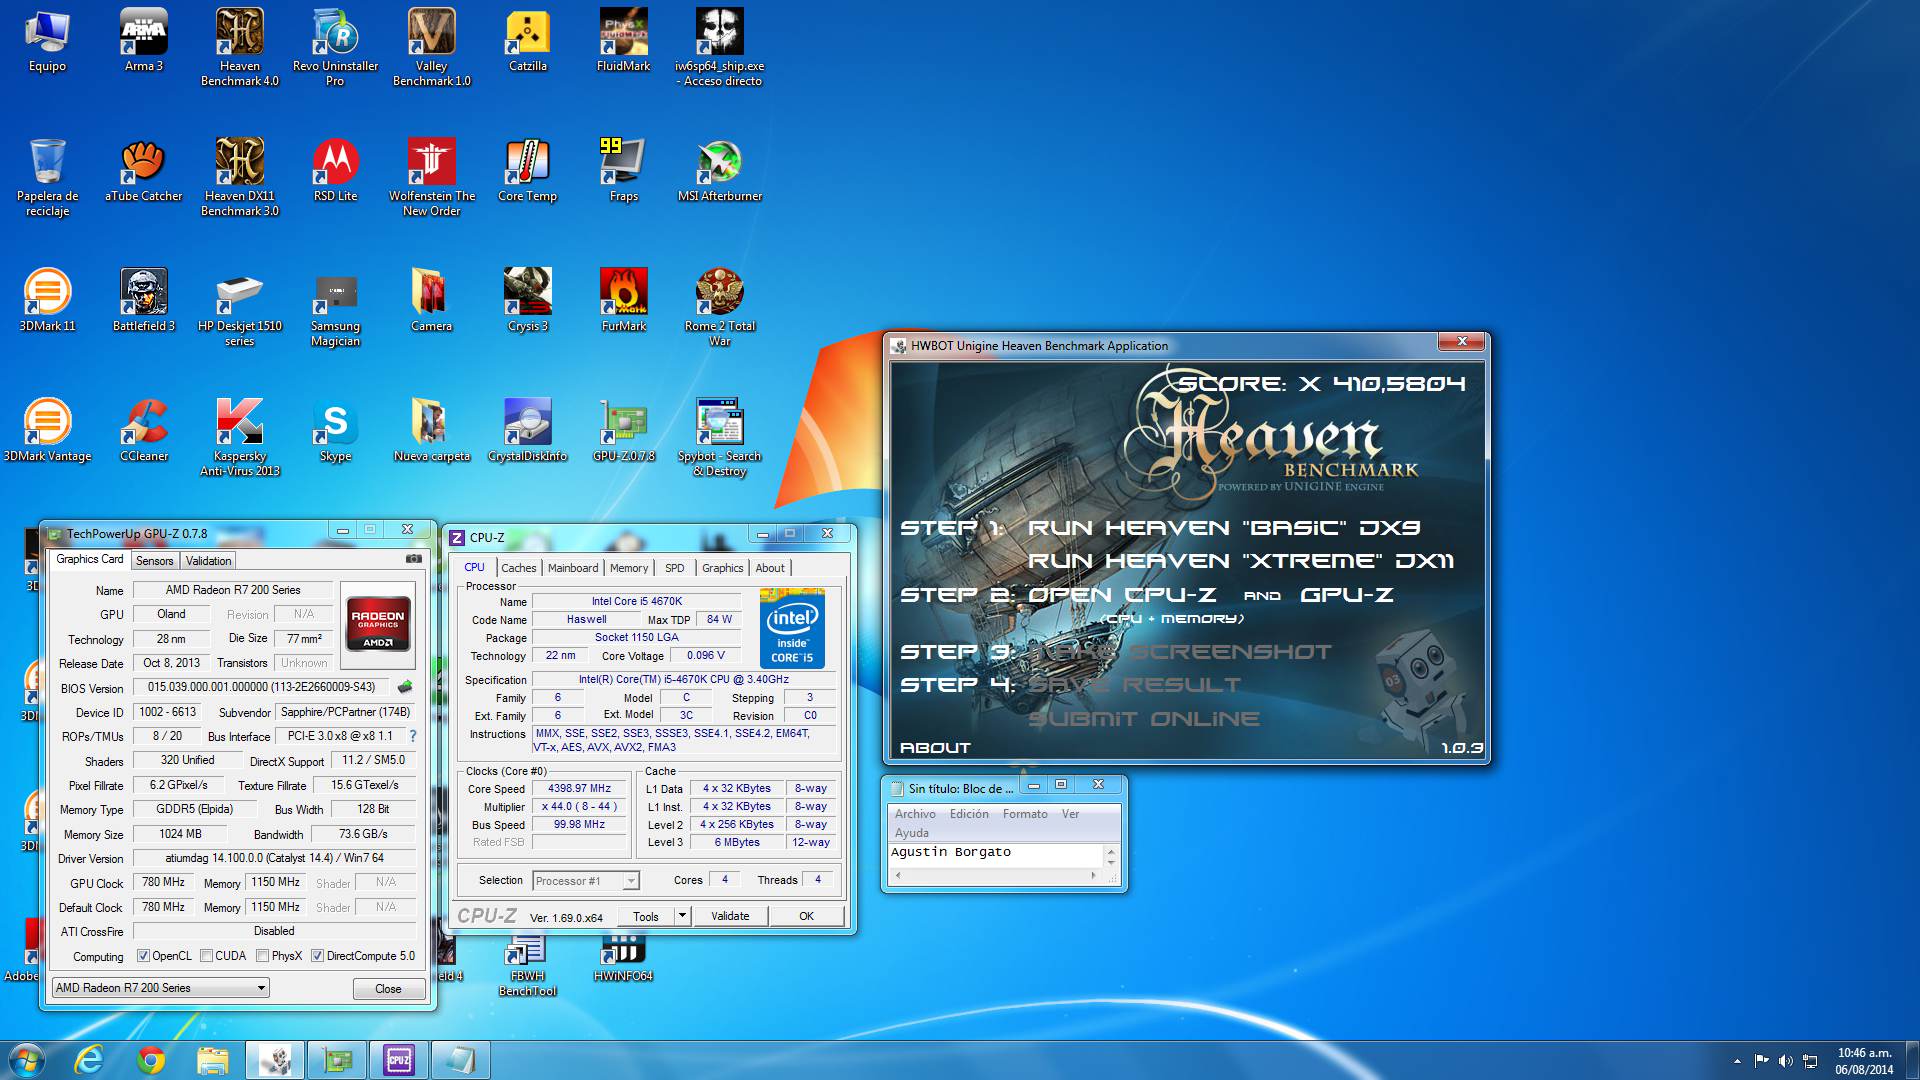The image size is (1920, 1080).
Task: Click GPU-Z BIOS save chip icon
Action: 404,687
